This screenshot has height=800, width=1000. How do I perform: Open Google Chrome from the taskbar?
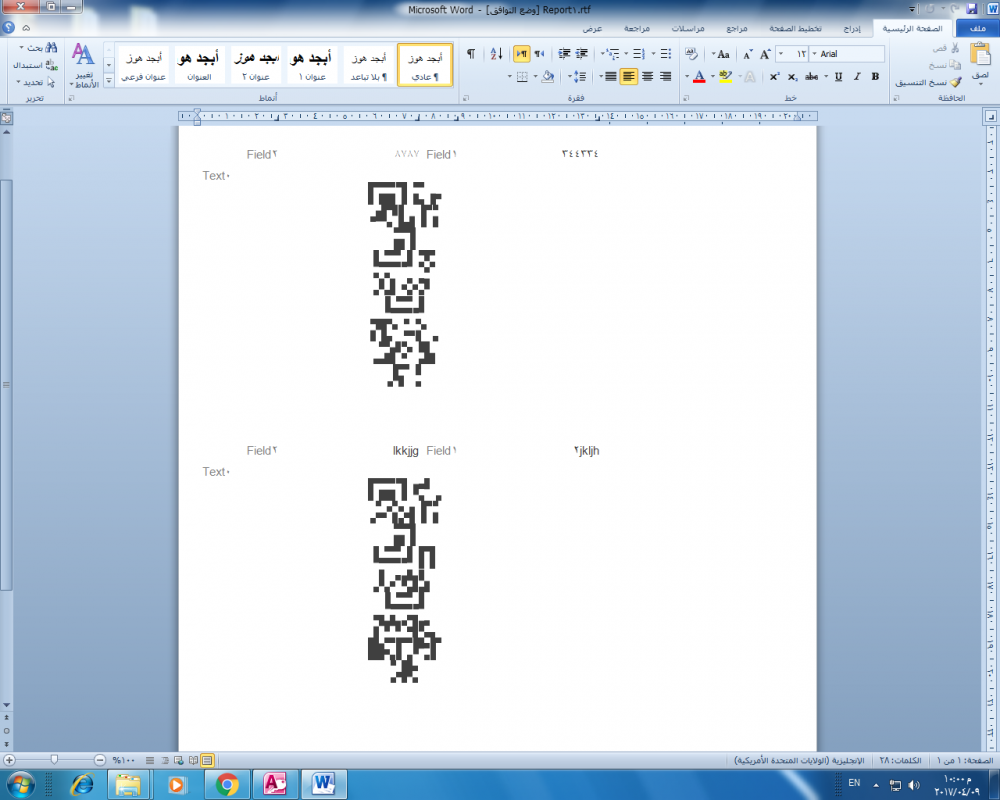point(226,784)
